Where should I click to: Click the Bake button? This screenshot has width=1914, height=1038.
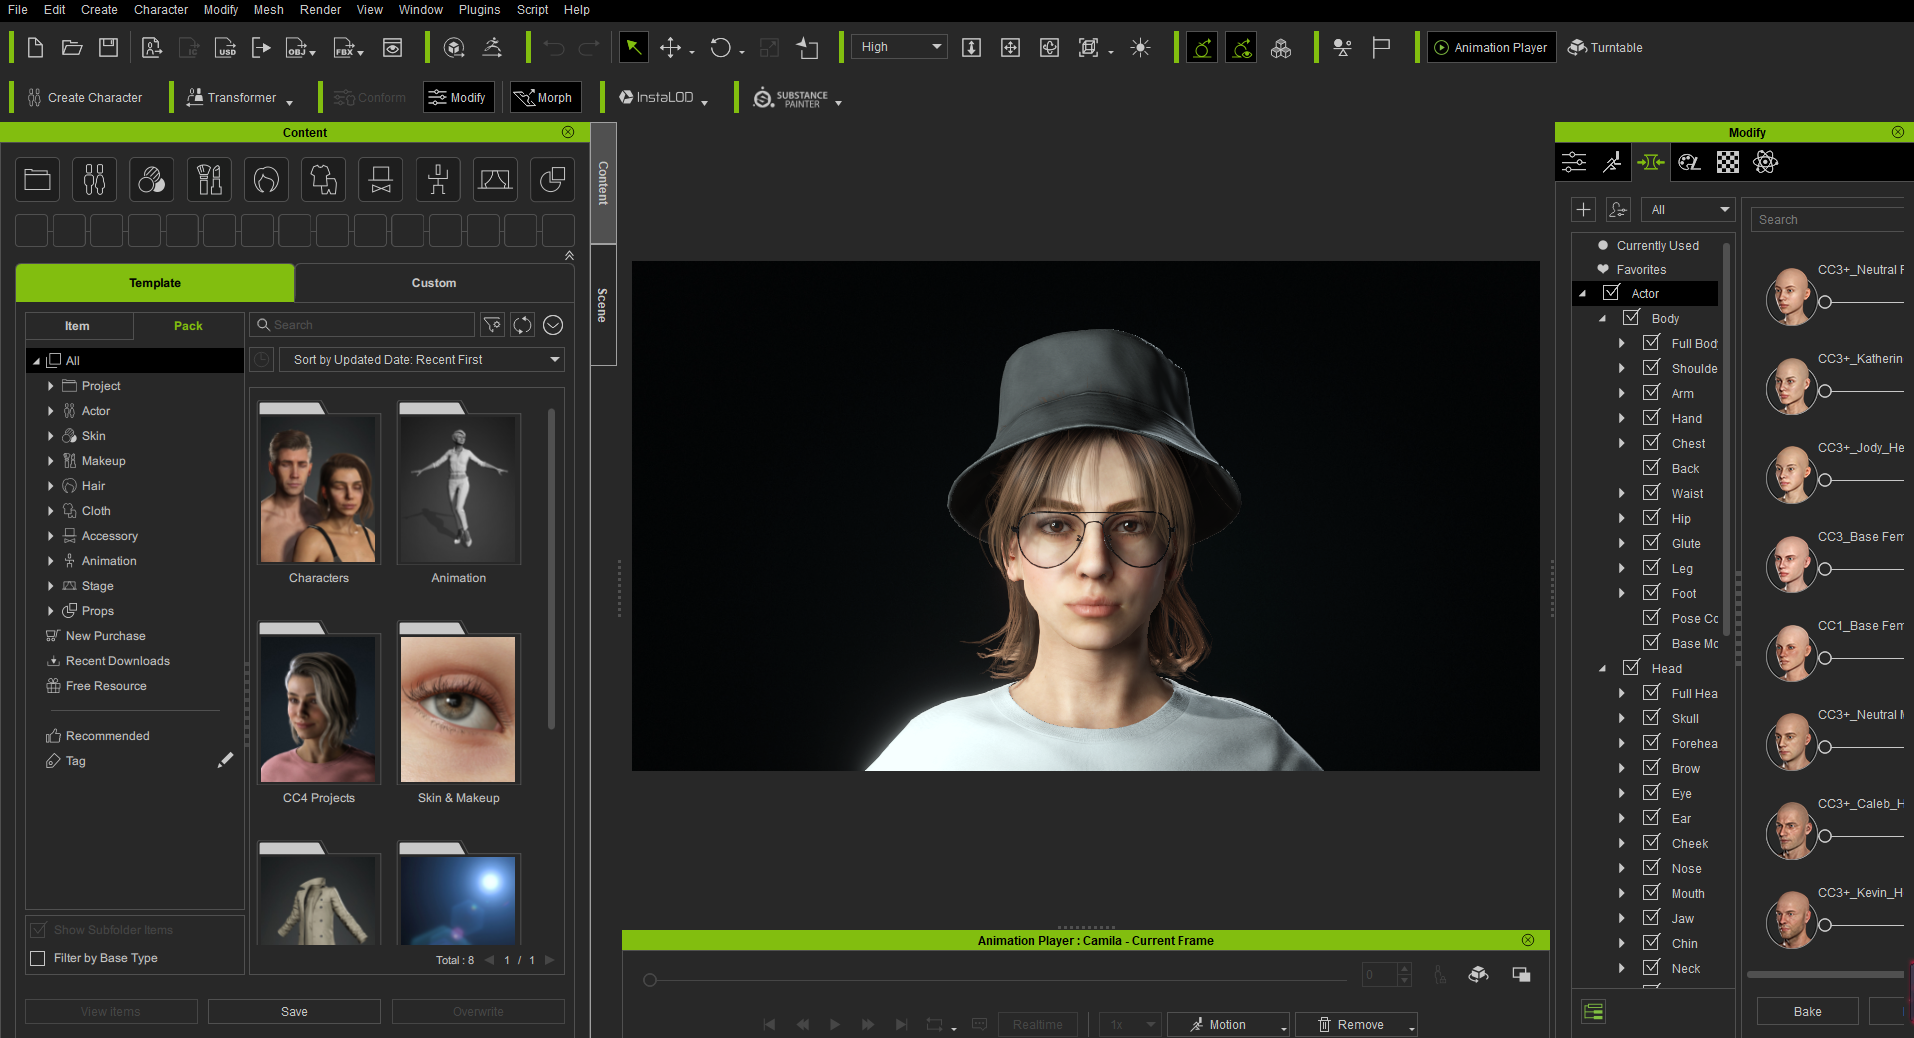coord(1806,1011)
